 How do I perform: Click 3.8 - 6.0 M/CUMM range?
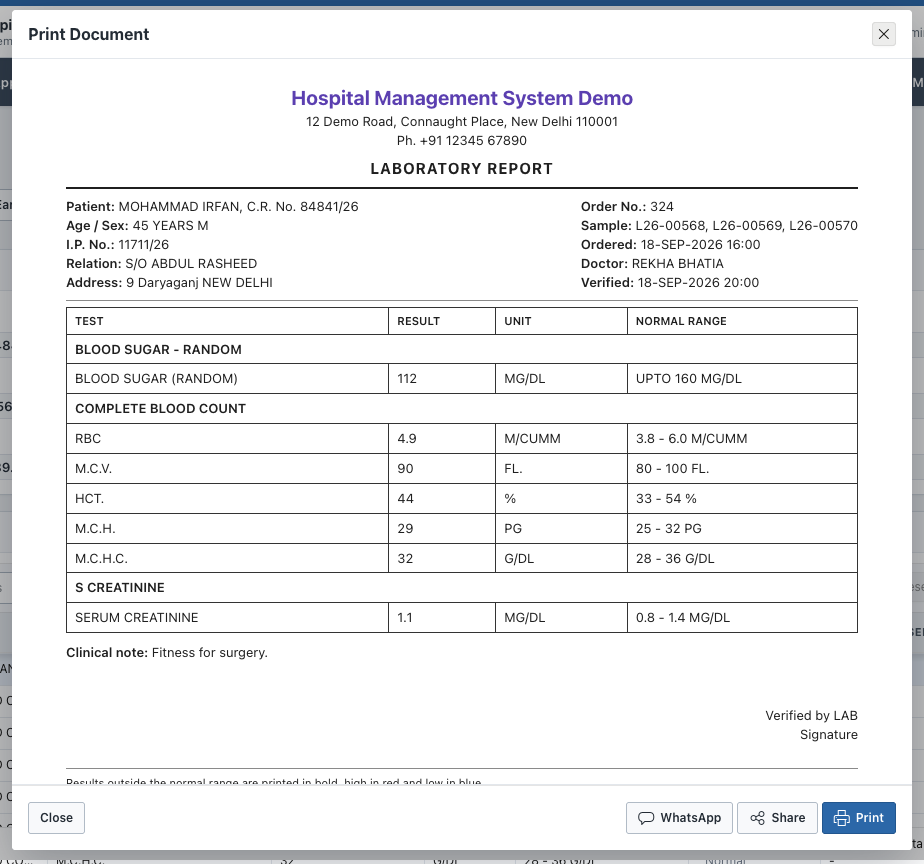tap(742, 438)
